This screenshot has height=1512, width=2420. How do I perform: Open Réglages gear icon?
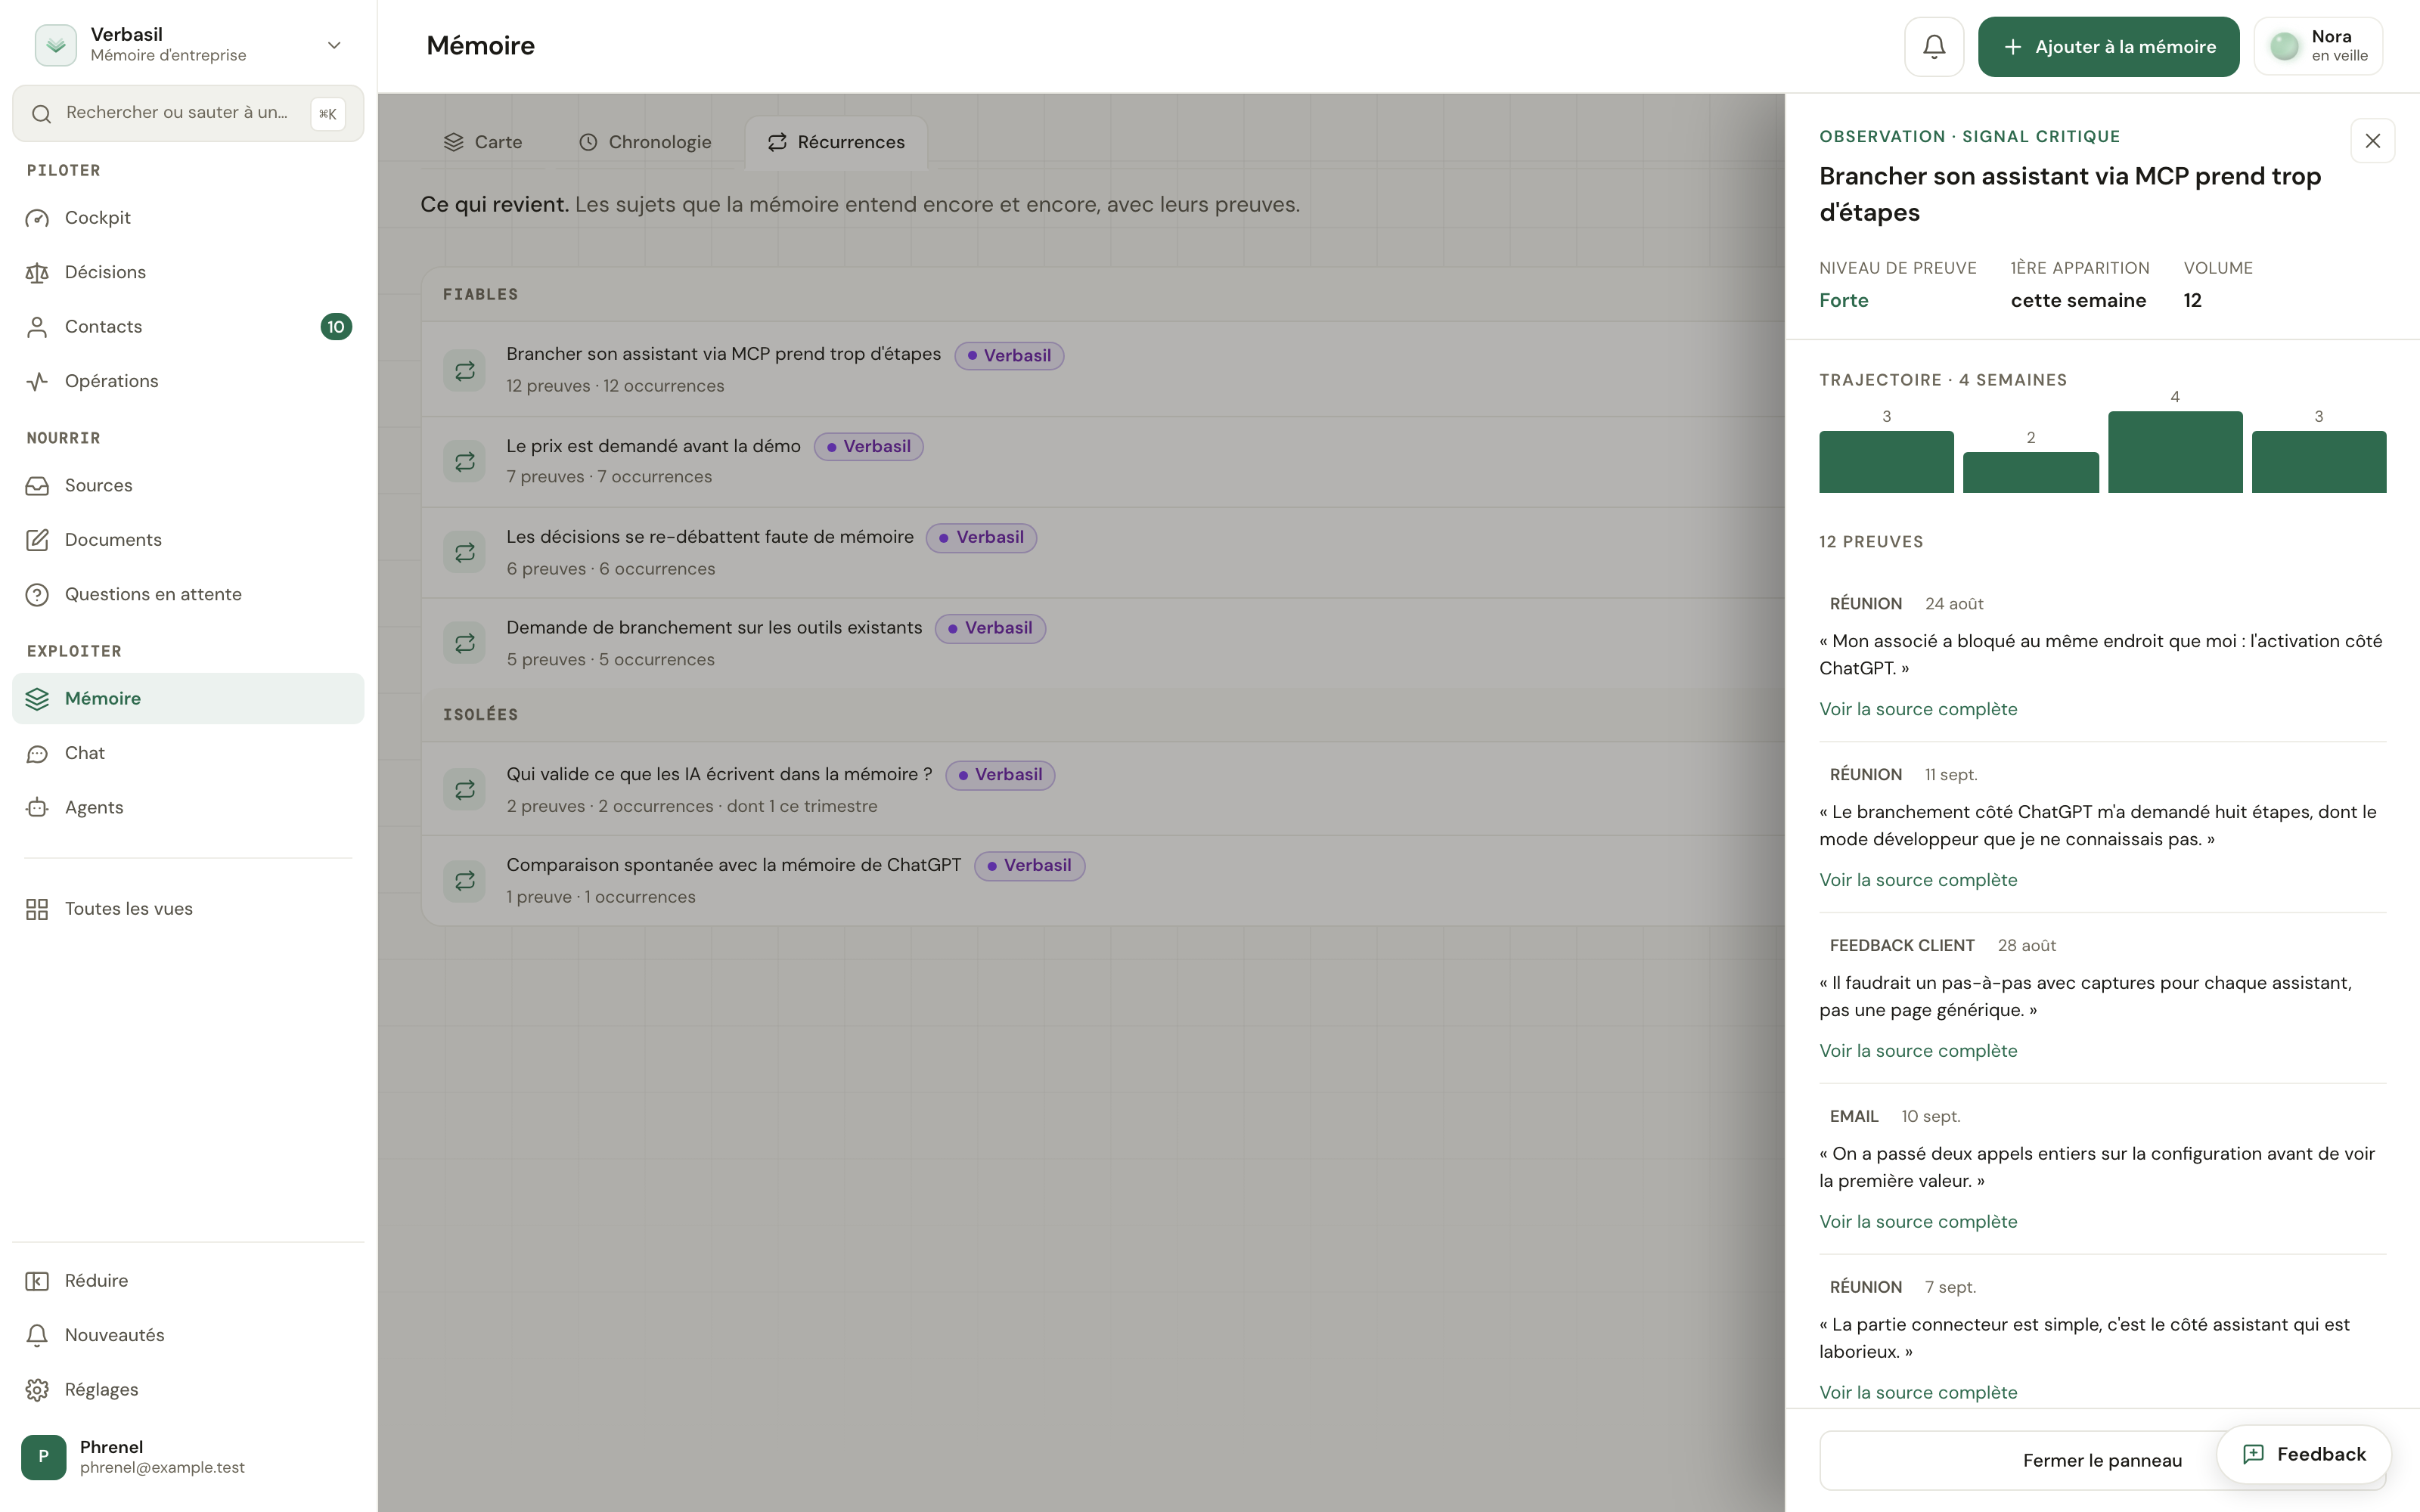pyautogui.click(x=37, y=1390)
